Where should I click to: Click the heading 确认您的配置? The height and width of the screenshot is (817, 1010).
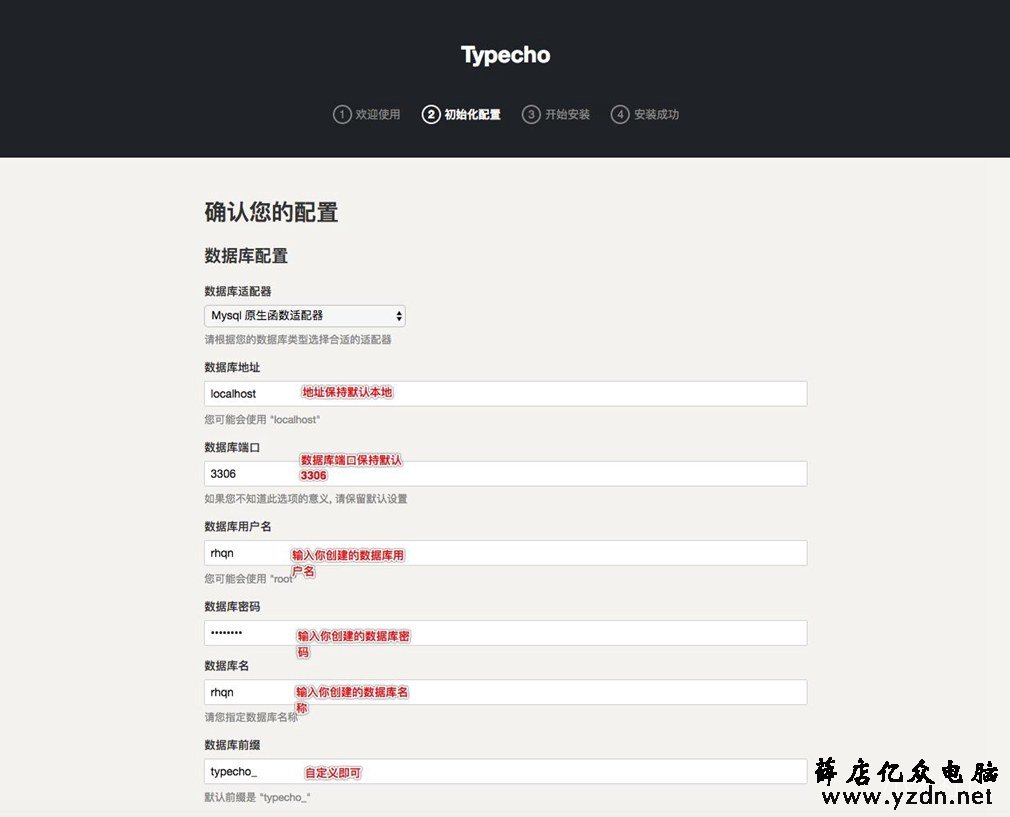271,212
